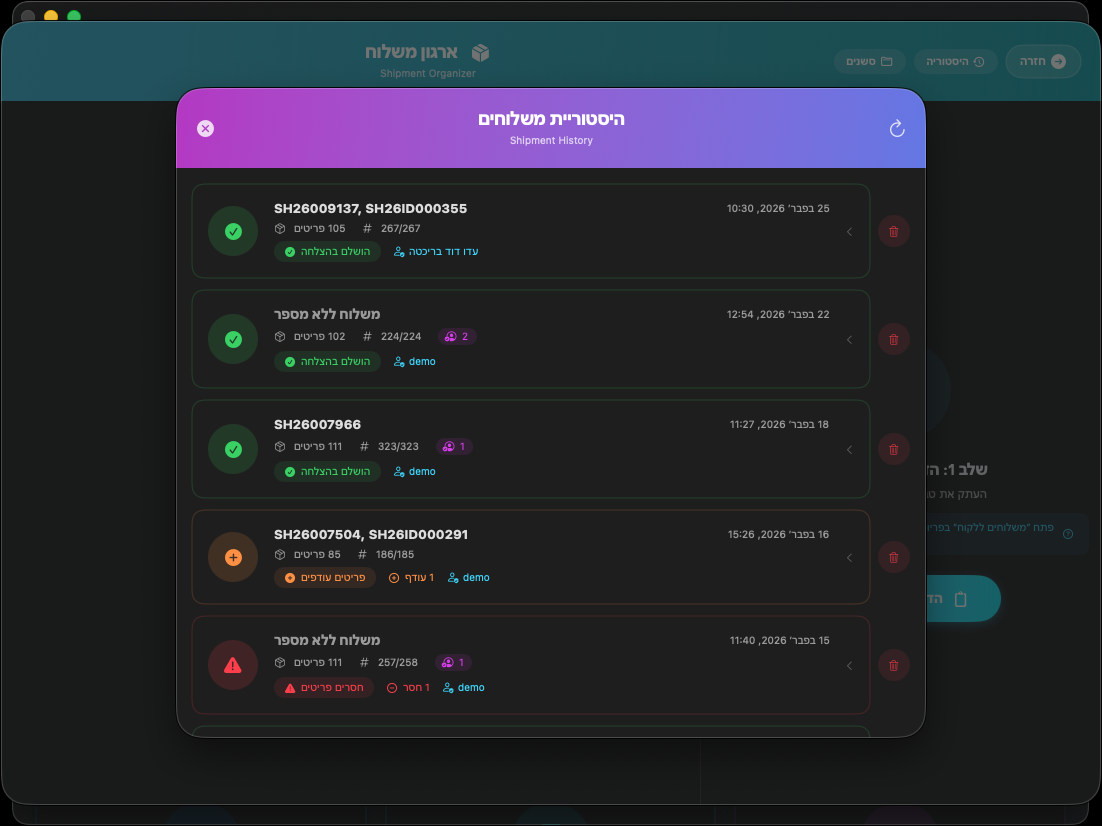Screen dimensions: 1102x826
Task: Click the orange surplus status icon on SH26007504
Action: click(x=232, y=557)
